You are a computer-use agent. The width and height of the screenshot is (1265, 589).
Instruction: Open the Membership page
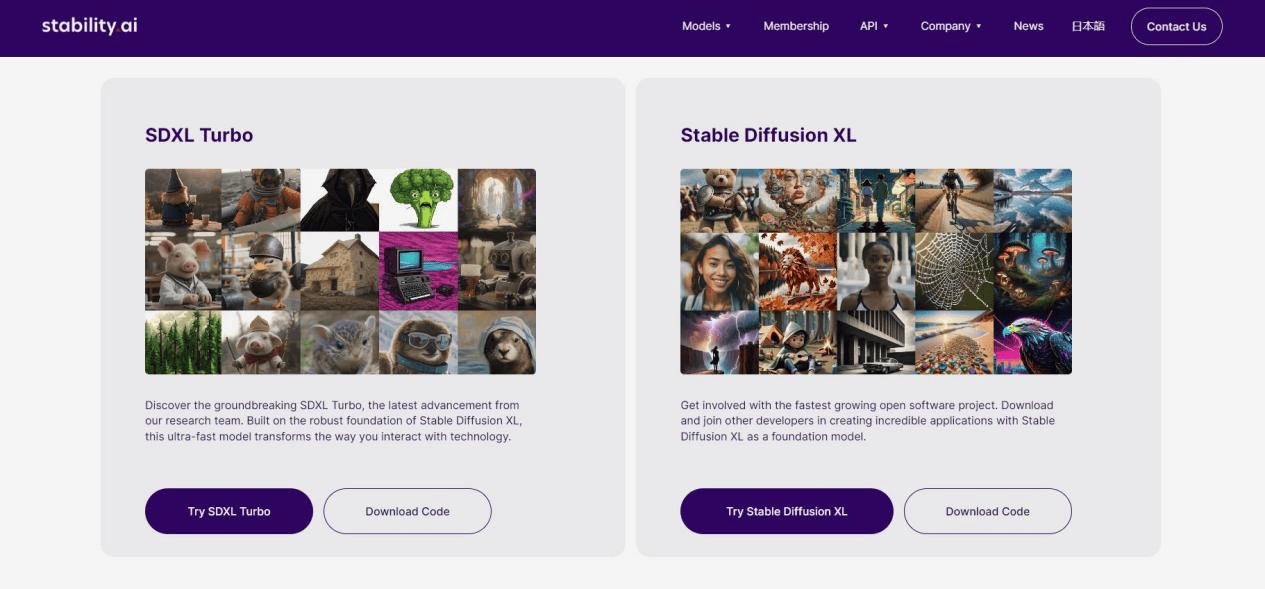[796, 26]
